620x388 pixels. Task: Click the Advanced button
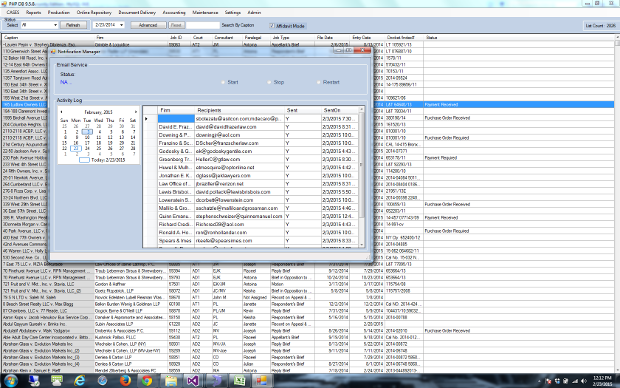148,25
